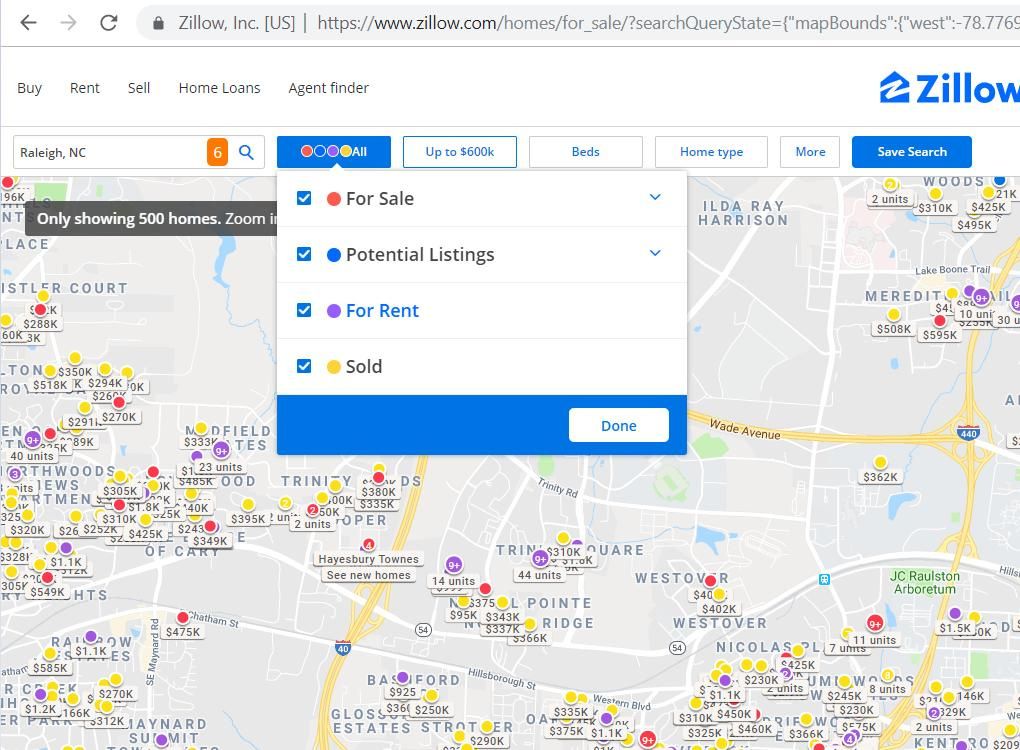Uncheck the For Rent checkbox

pyautogui.click(x=304, y=310)
